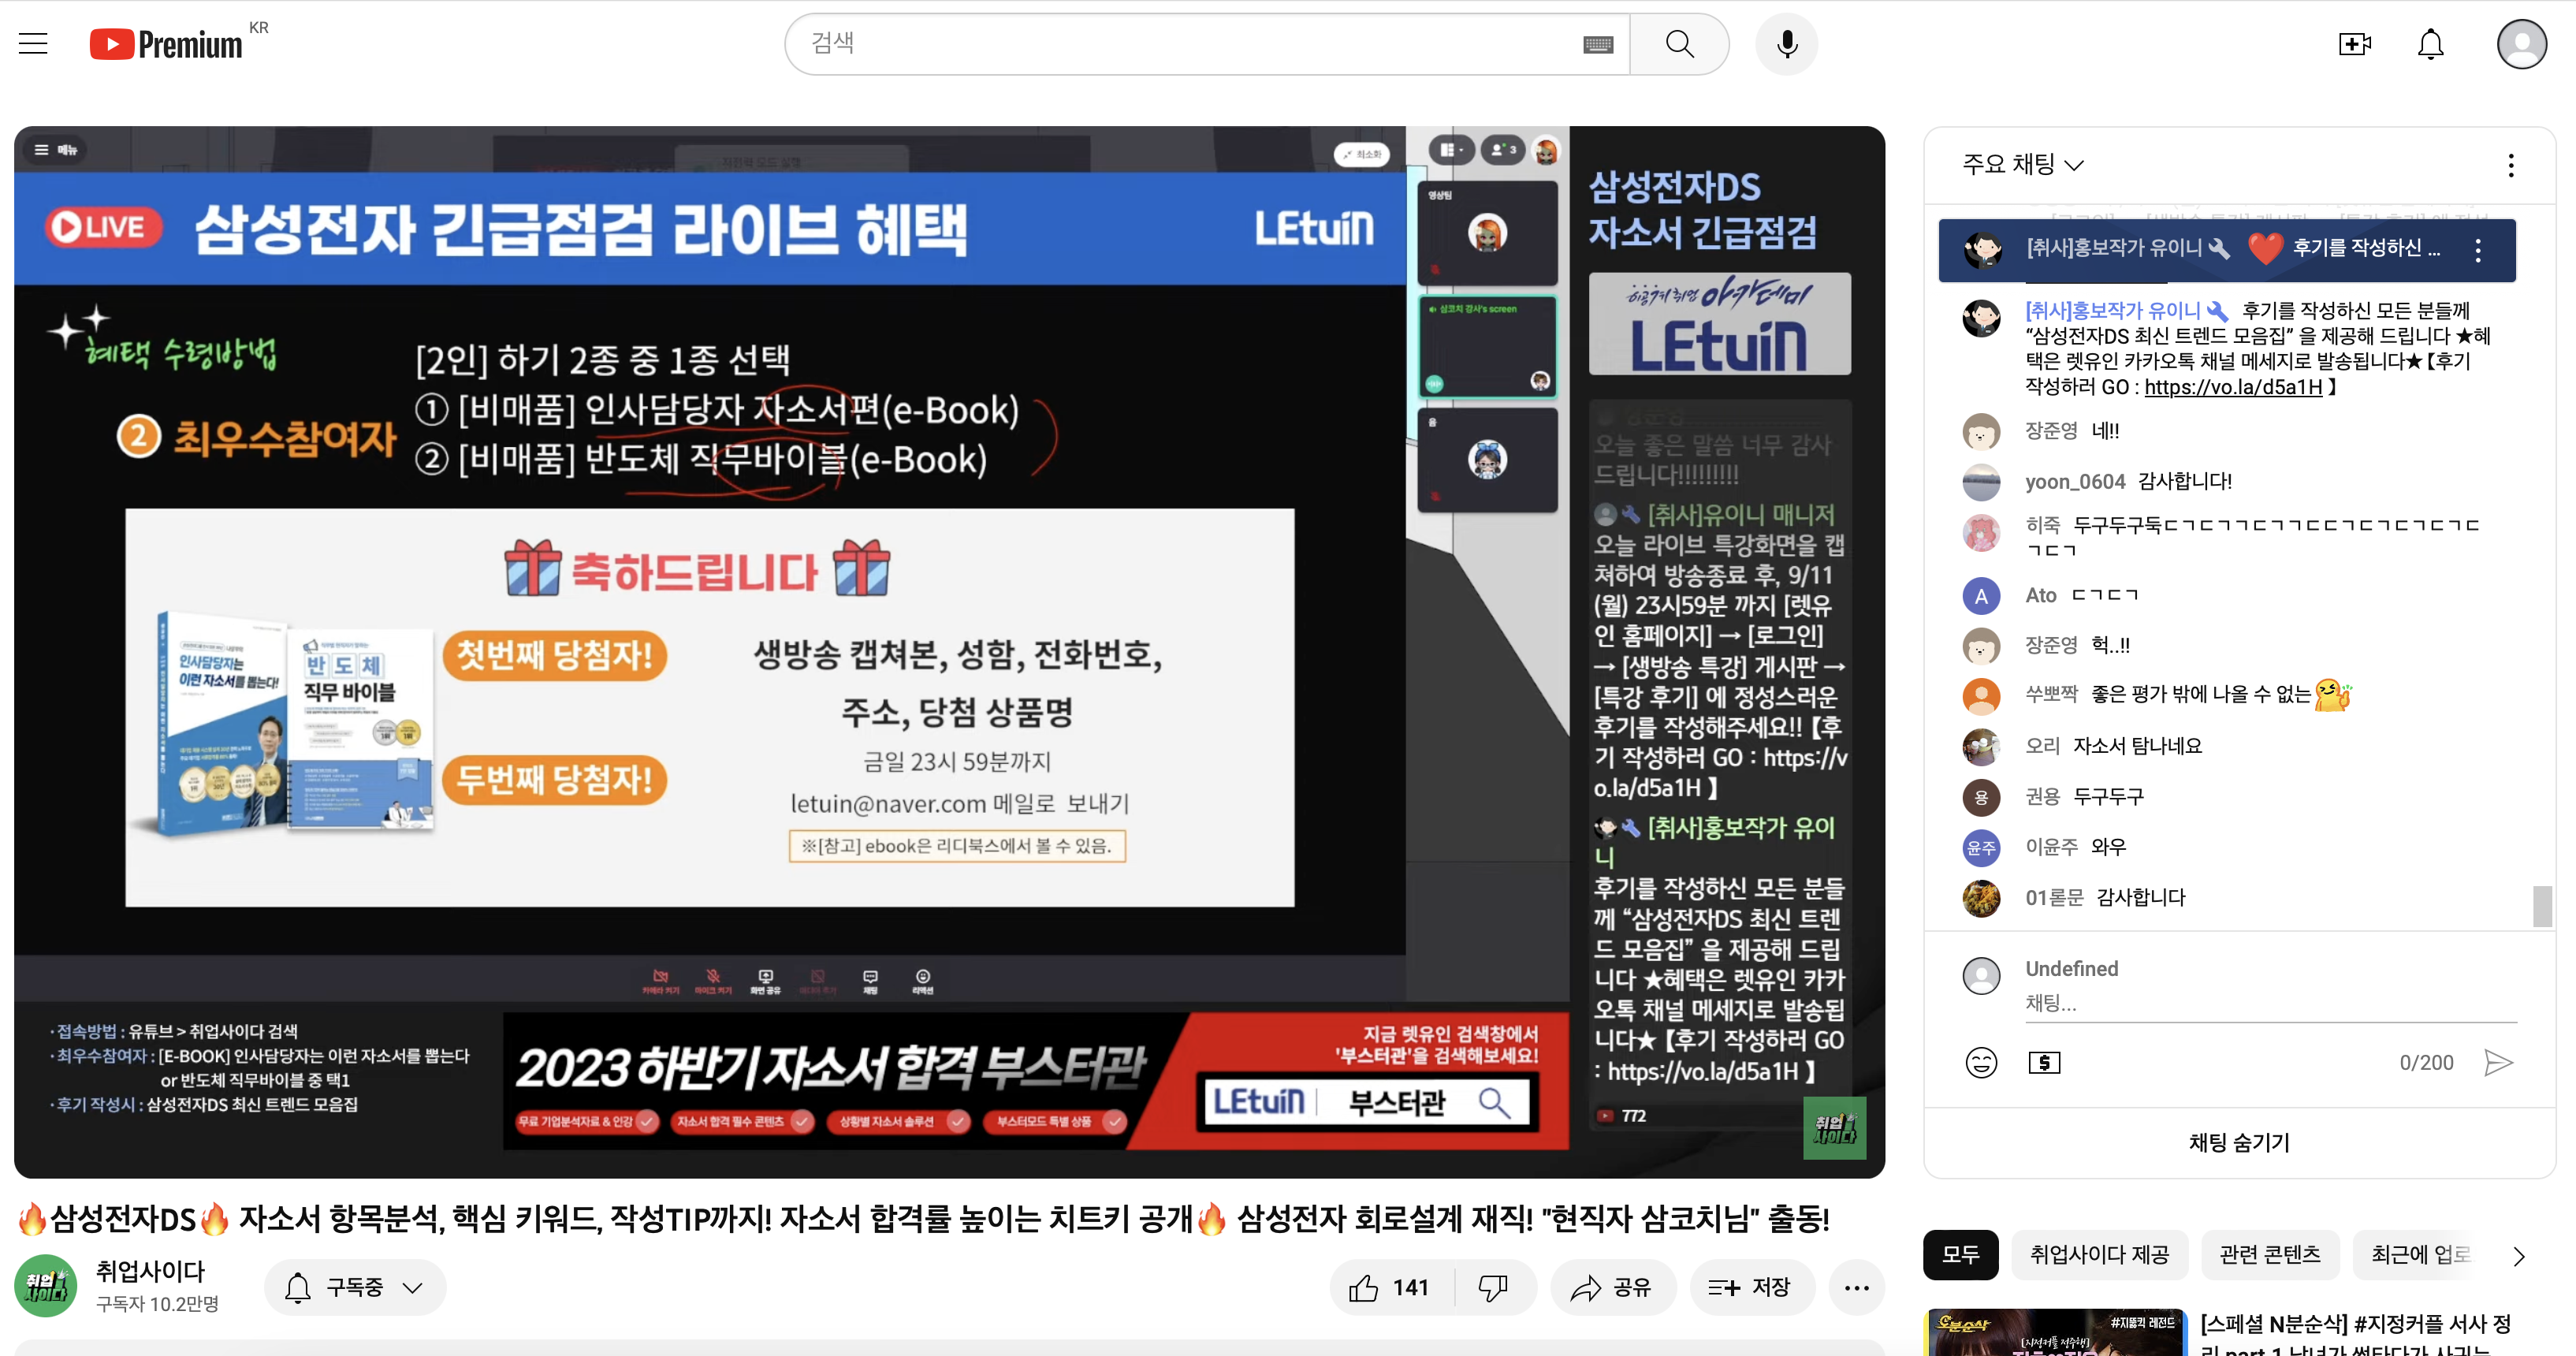The height and width of the screenshot is (1356, 2576).
Task: Open the notifications bell
Action: tap(2431, 44)
